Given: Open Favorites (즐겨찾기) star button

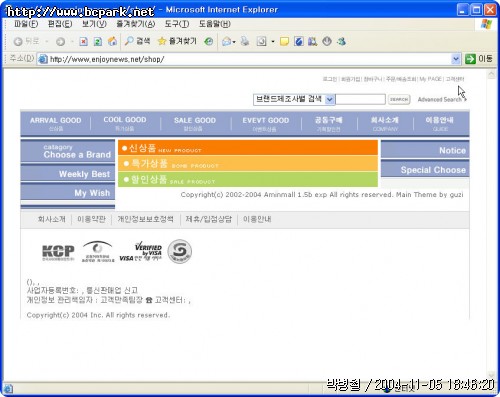Looking at the screenshot, I should (x=177, y=41).
